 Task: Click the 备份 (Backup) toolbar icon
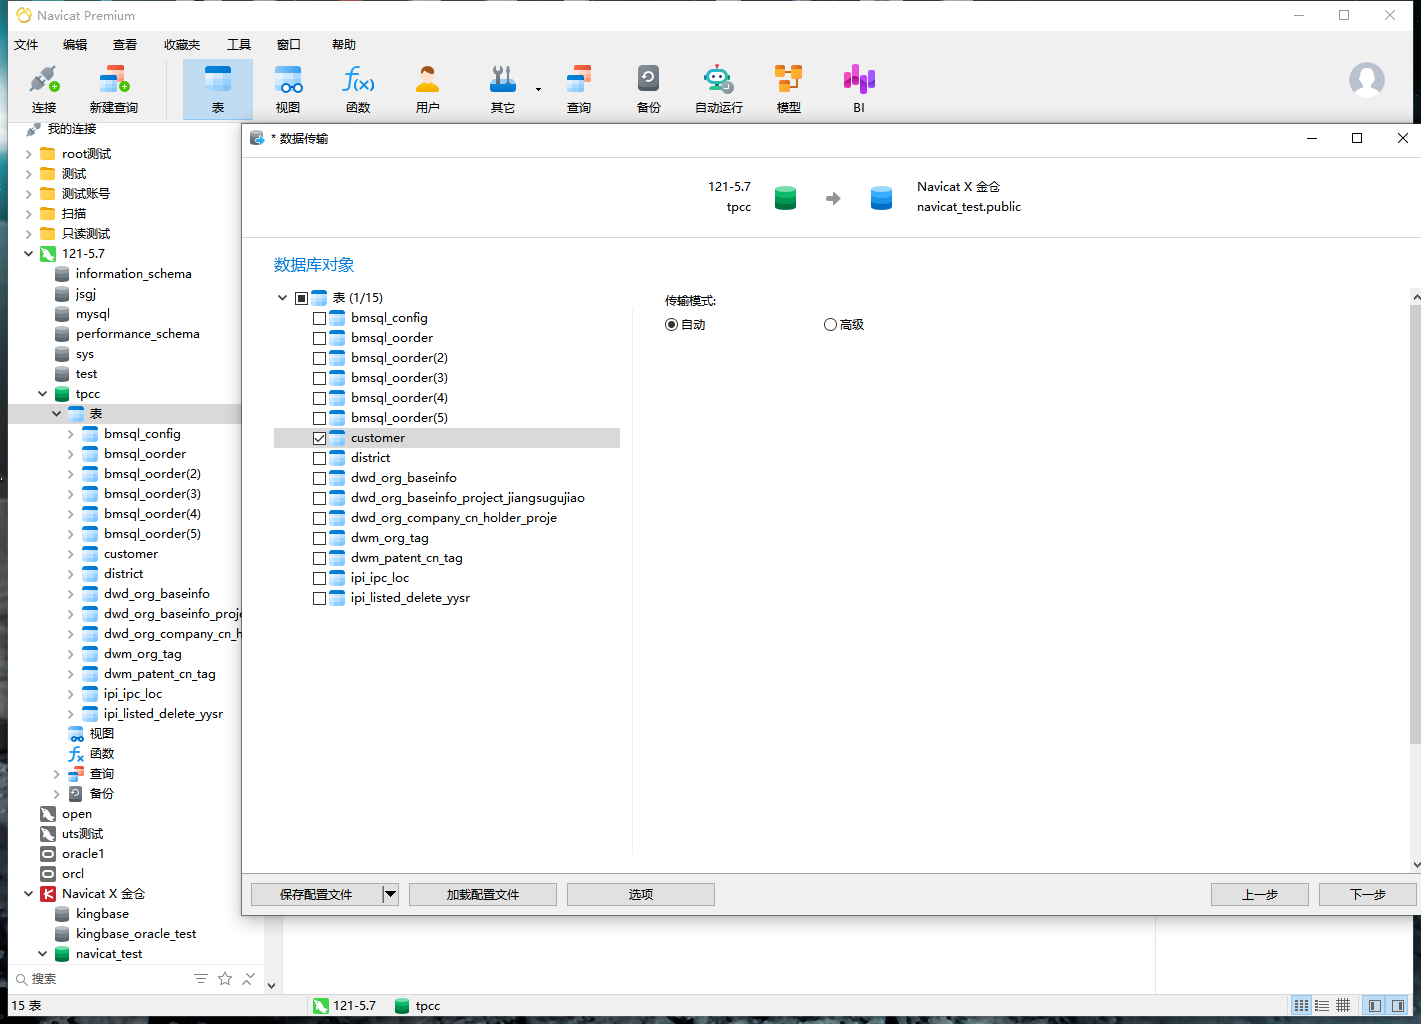coord(649,89)
